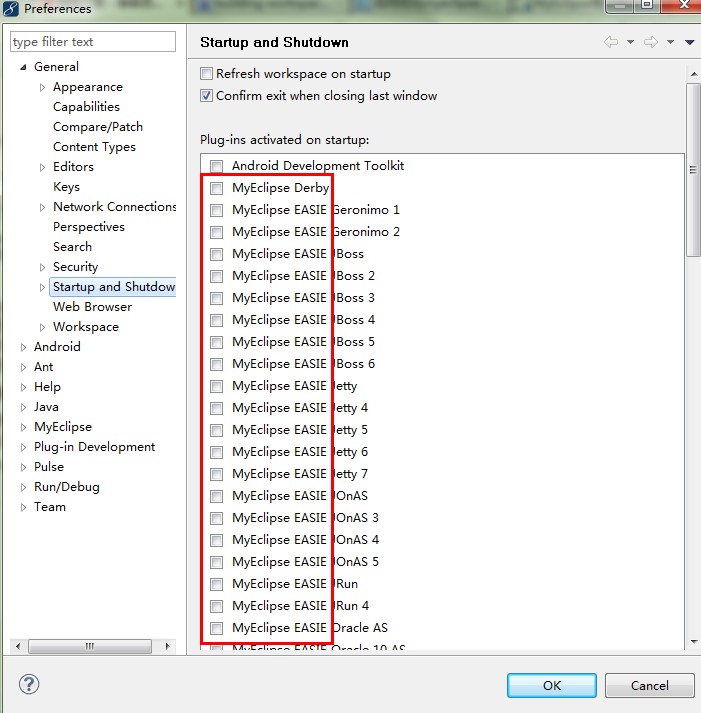The width and height of the screenshot is (701, 713).
Task: Click the tree scroll left arrow
Action: coord(17,646)
